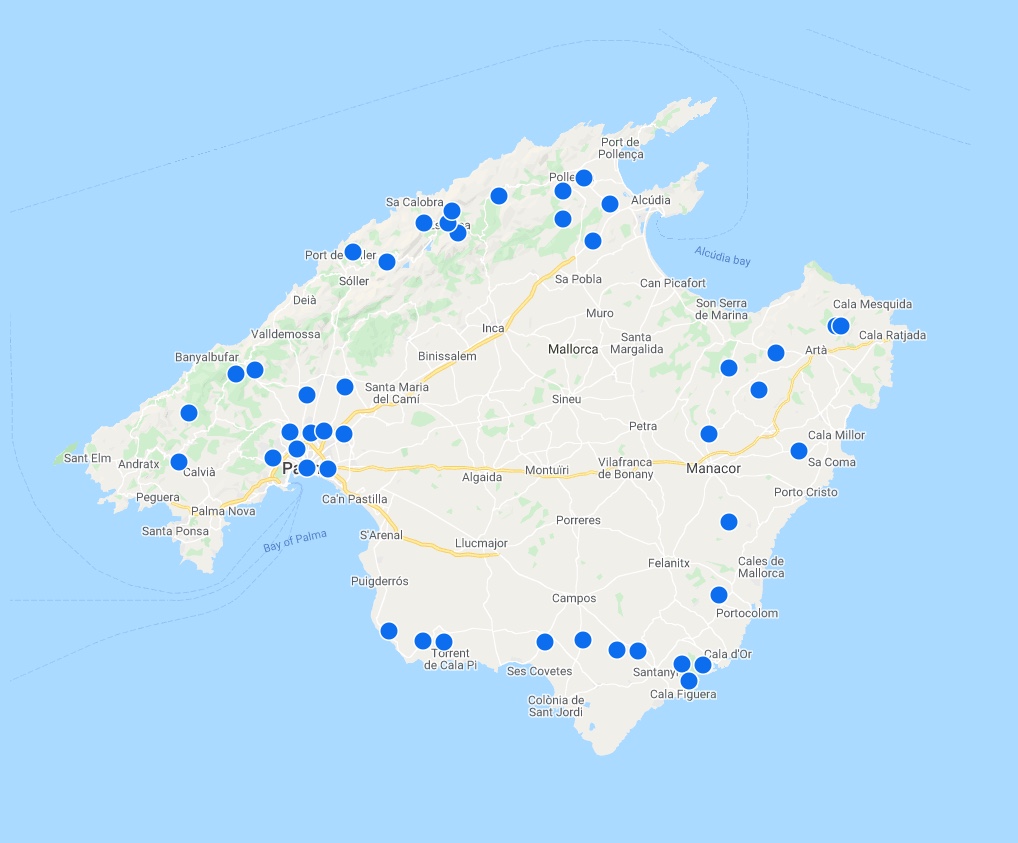Viewport: 1018px width, 843px height.
Task: Click the Llucmajor town label
Action: [481, 543]
